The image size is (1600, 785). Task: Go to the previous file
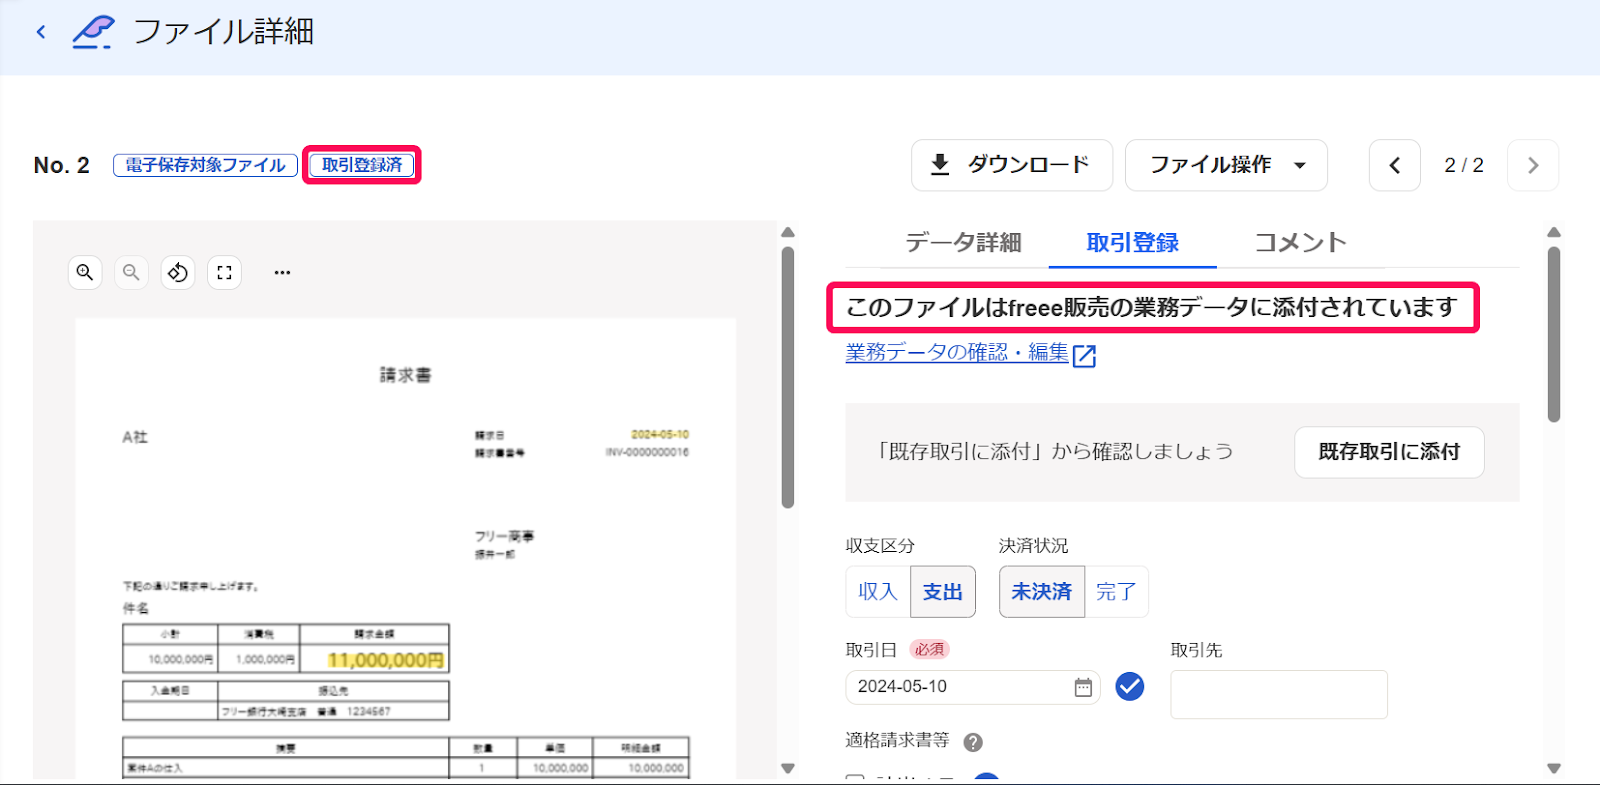1395,165
